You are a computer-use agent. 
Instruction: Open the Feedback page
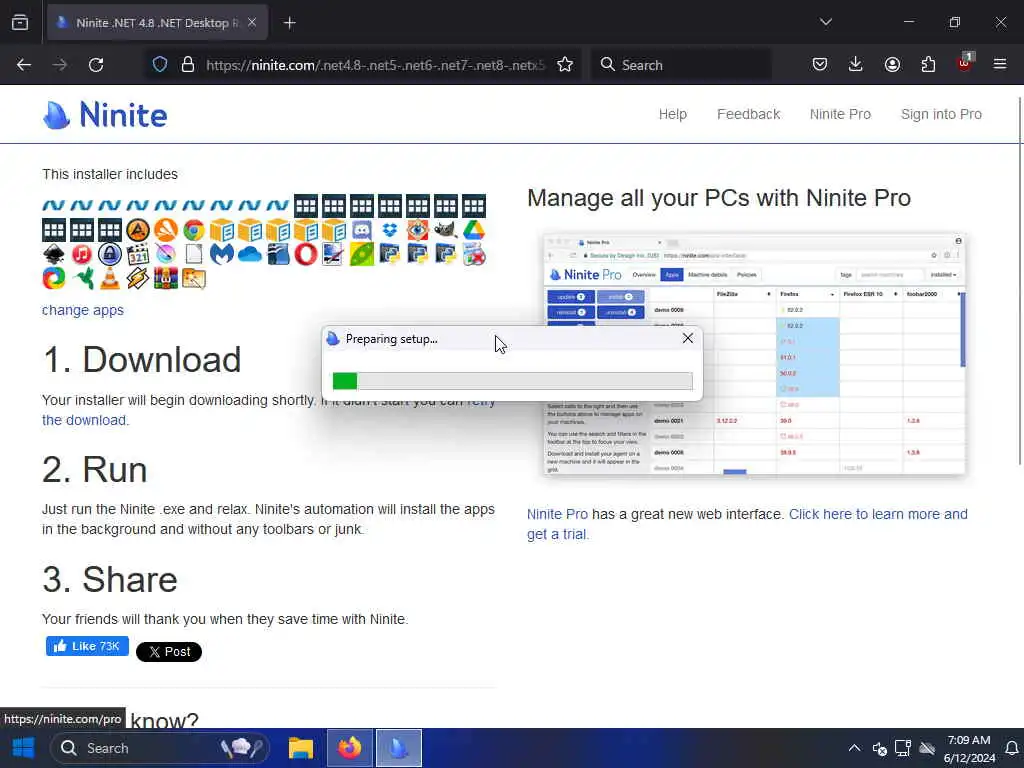coord(748,114)
